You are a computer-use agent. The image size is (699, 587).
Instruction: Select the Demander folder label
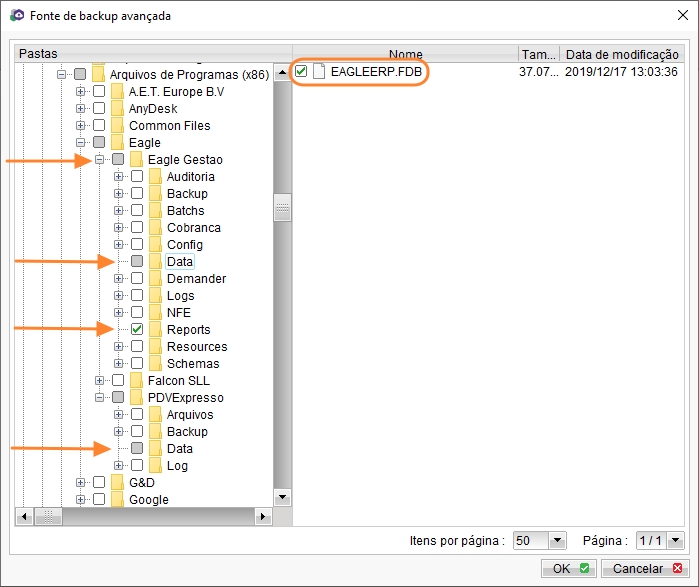click(196, 279)
